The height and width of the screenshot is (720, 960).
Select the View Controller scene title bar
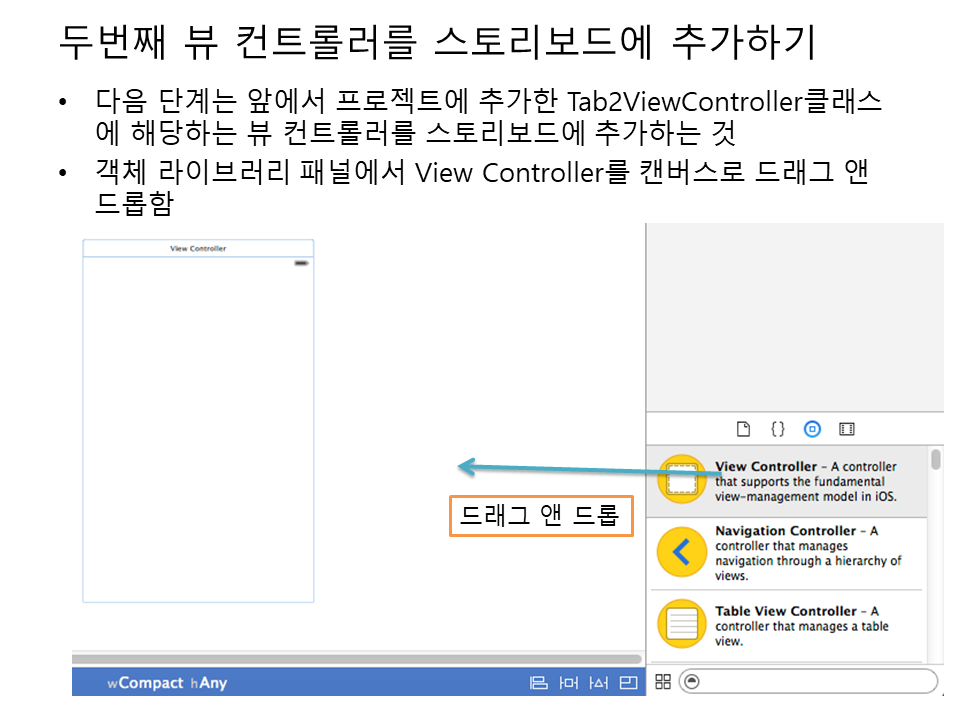[198, 248]
